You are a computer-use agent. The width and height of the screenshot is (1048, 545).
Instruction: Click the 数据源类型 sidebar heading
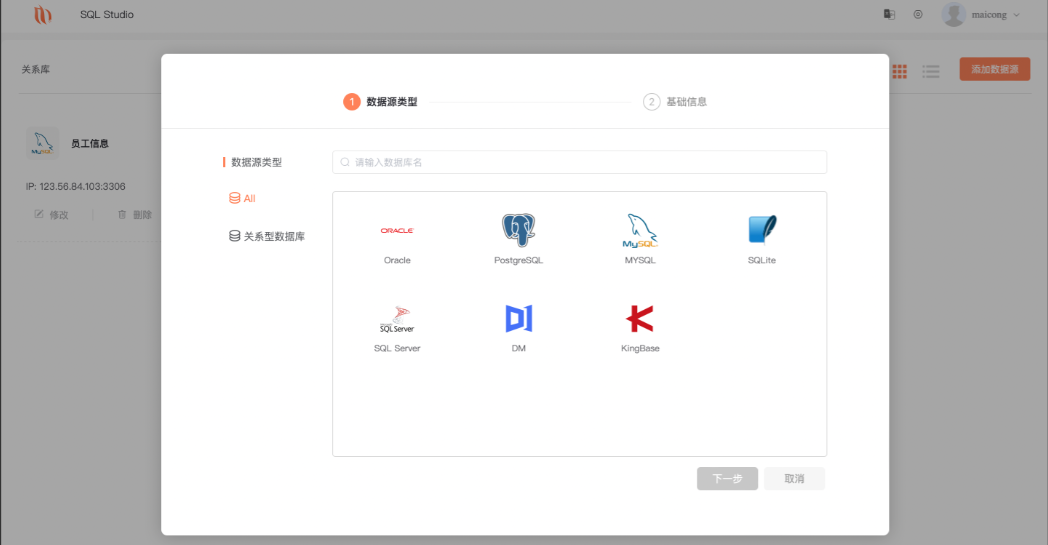[x=257, y=162]
